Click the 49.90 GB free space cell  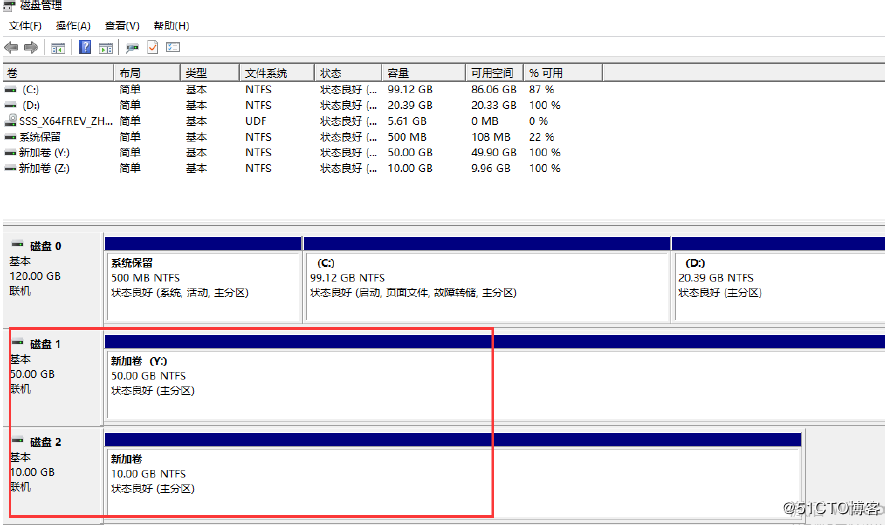click(493, 153)
